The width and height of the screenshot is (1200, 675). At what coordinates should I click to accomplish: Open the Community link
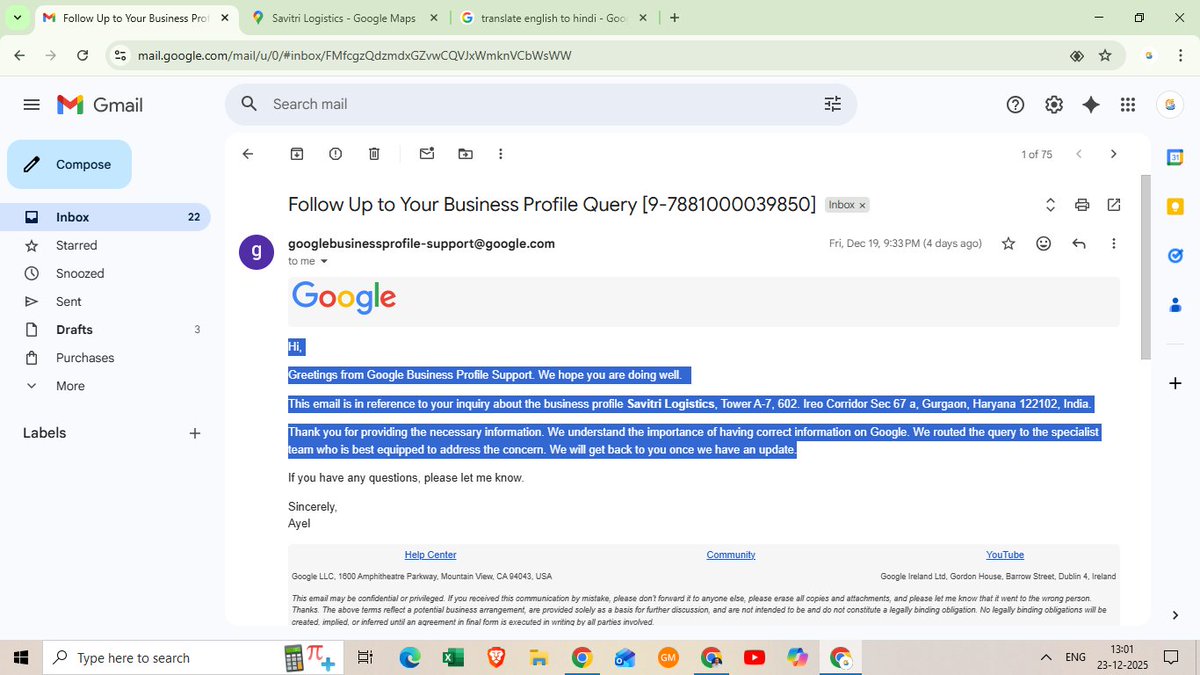point(731,555)
